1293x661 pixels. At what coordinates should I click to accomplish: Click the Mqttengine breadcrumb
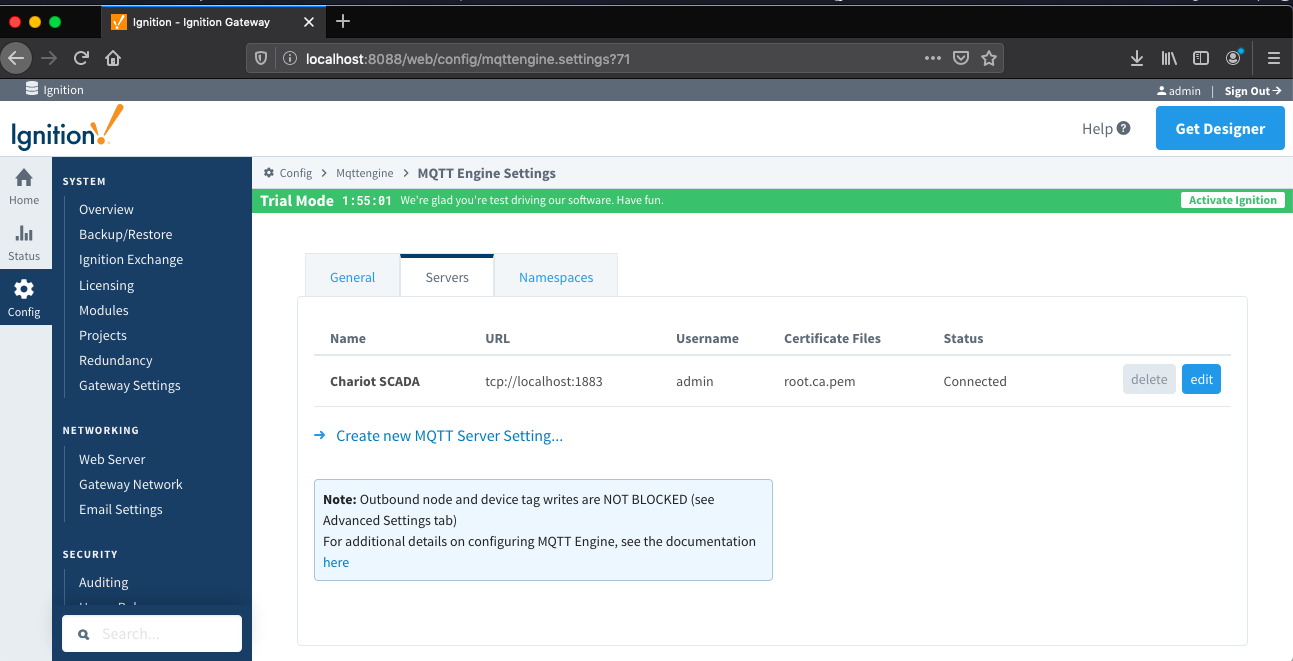point(365,173)
